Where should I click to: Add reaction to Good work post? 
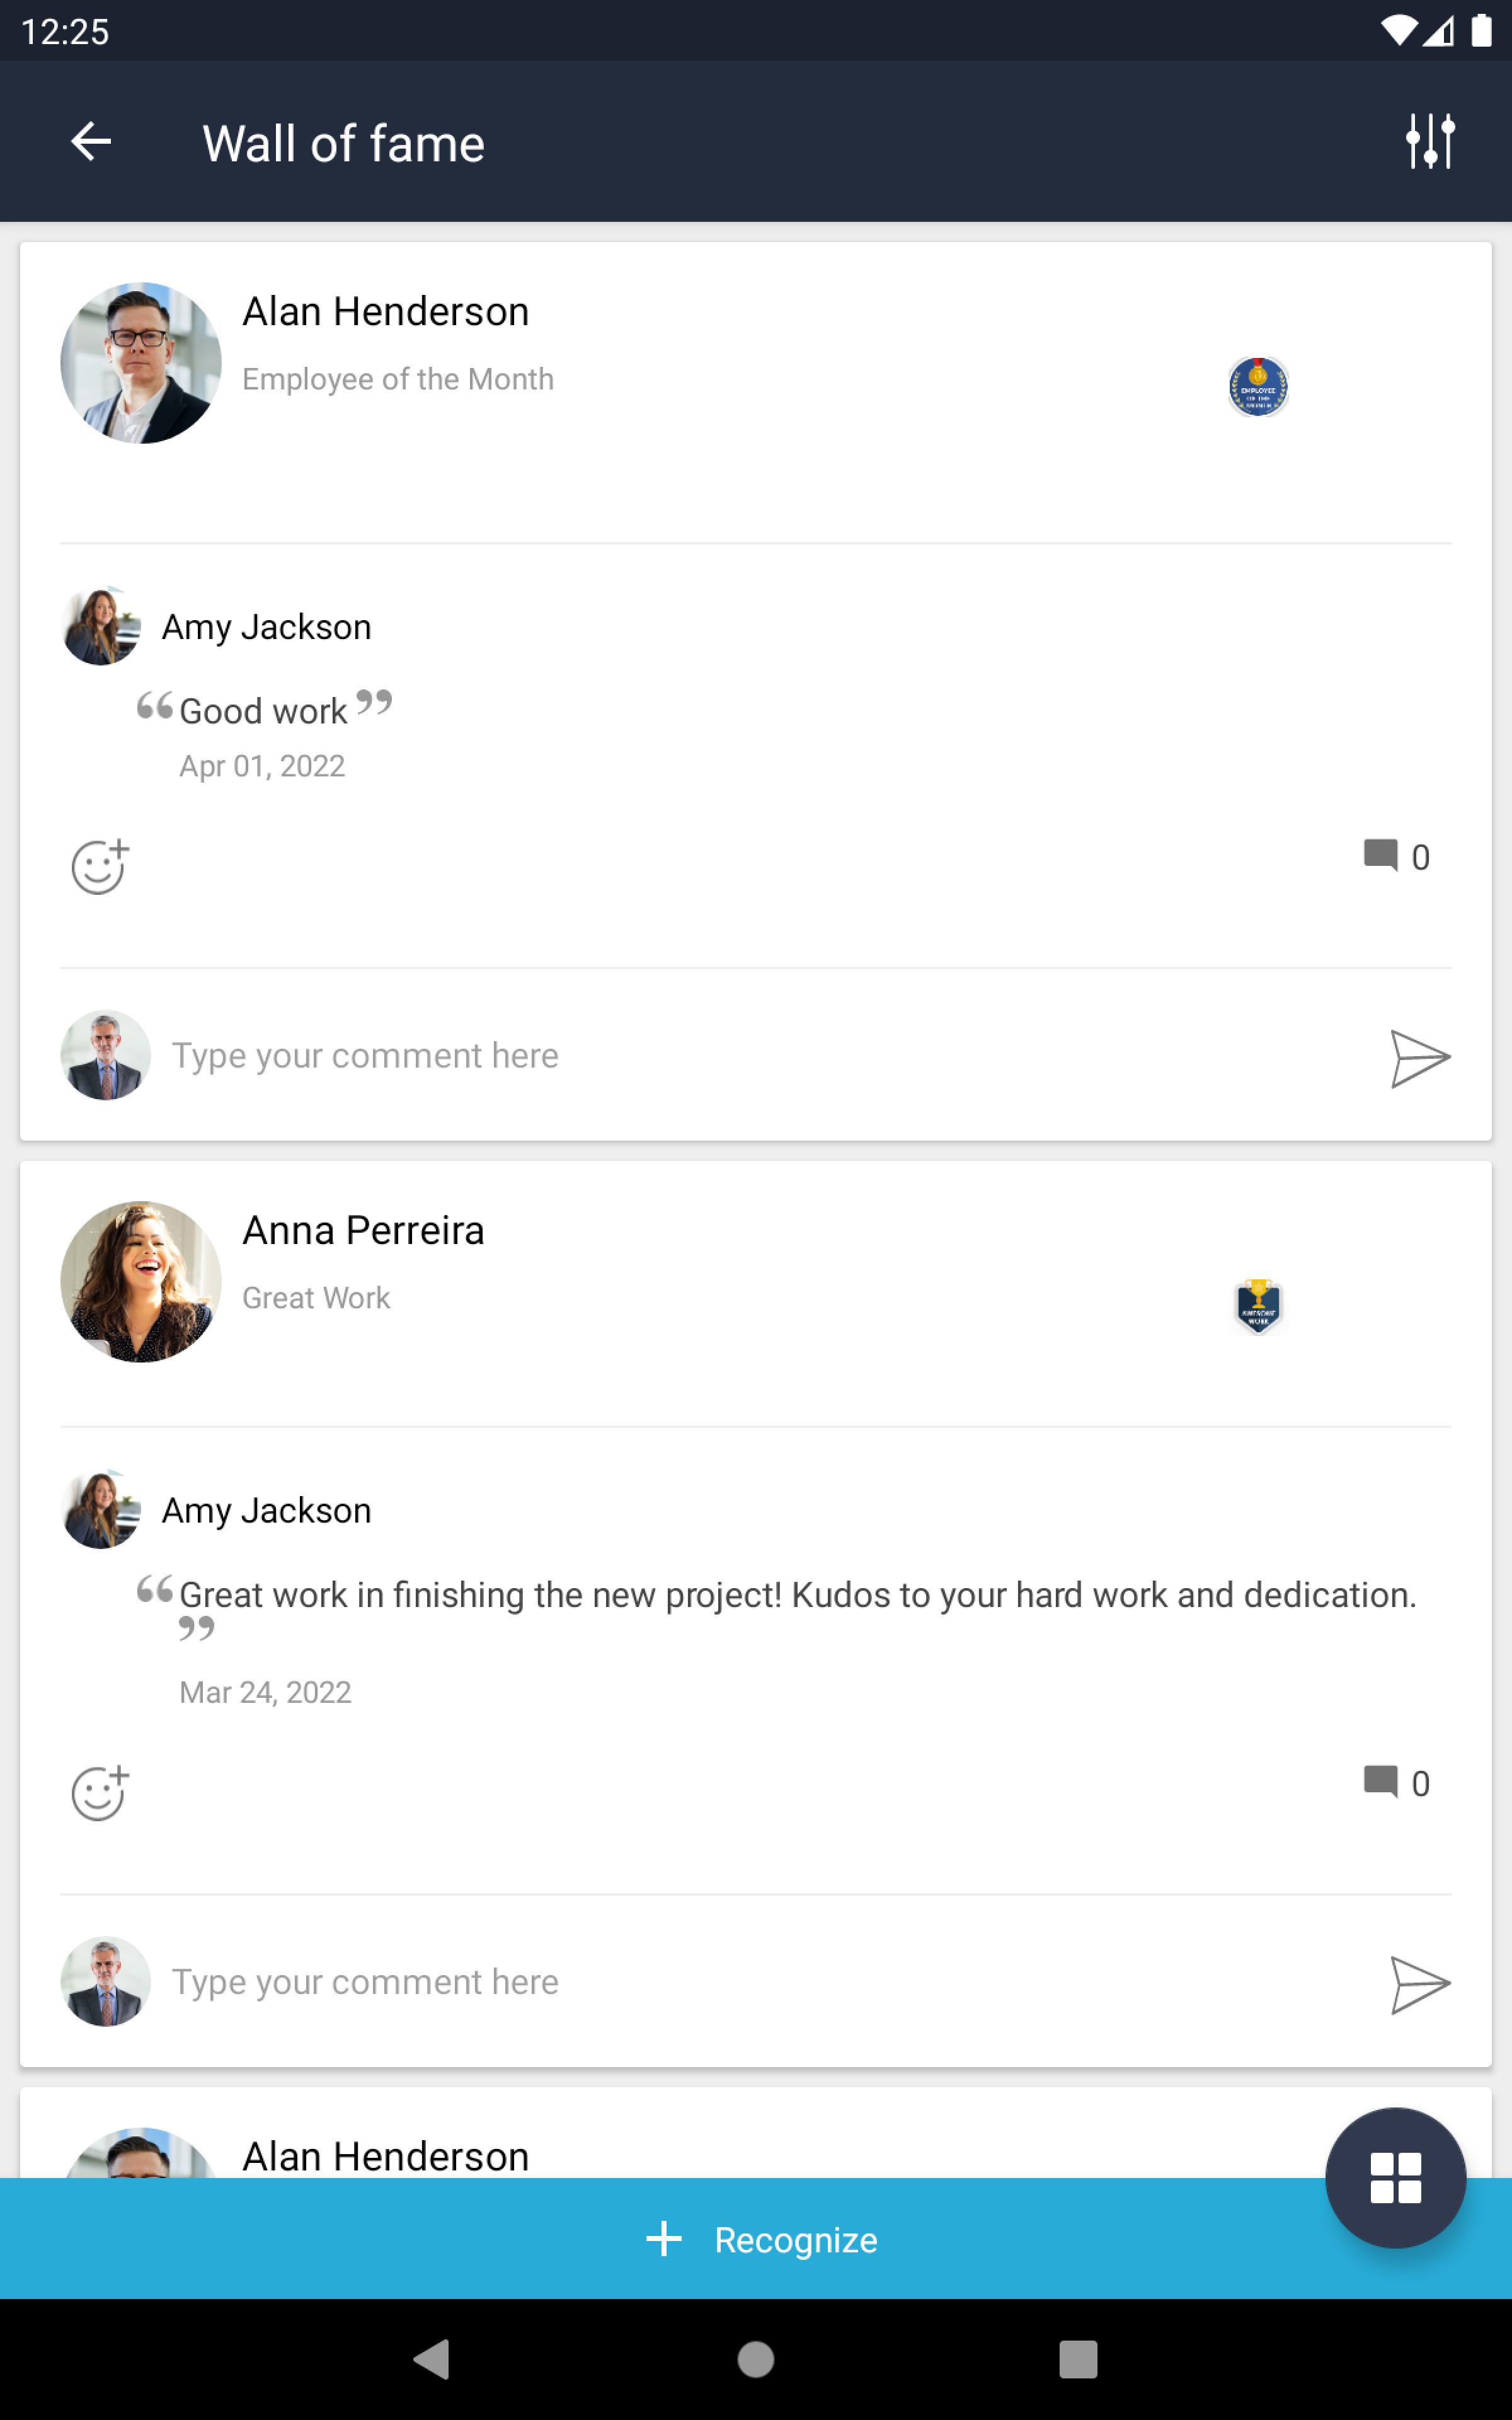pos(99,865)
